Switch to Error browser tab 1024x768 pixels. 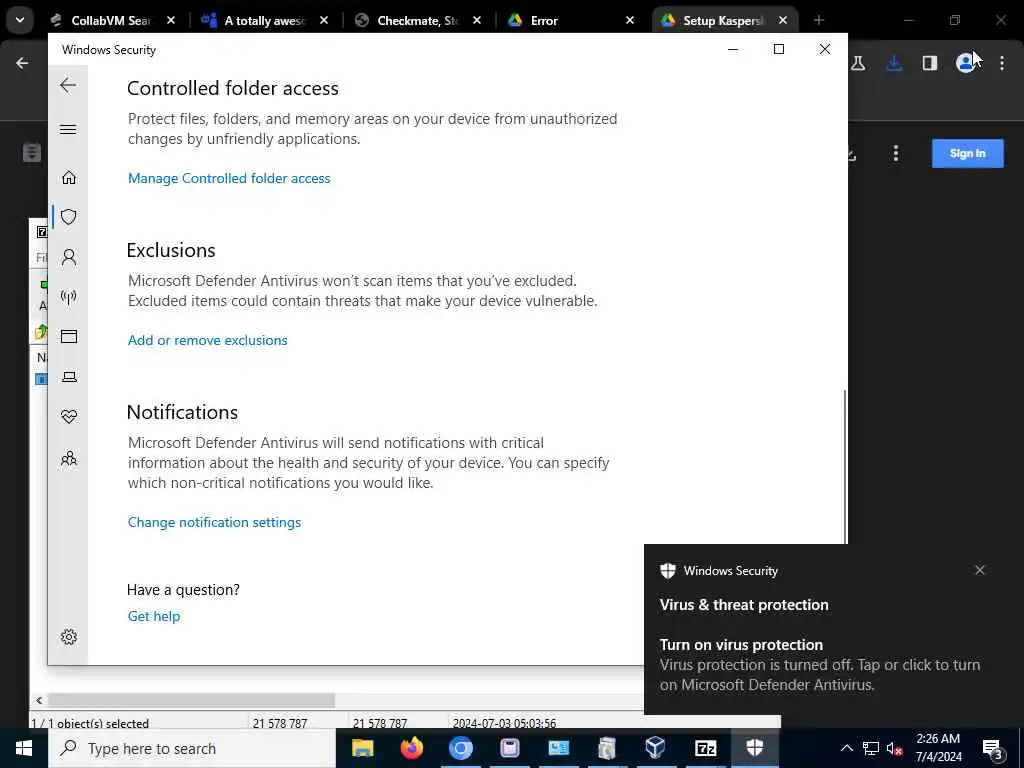pyautogui.click(x=562, y=20)
